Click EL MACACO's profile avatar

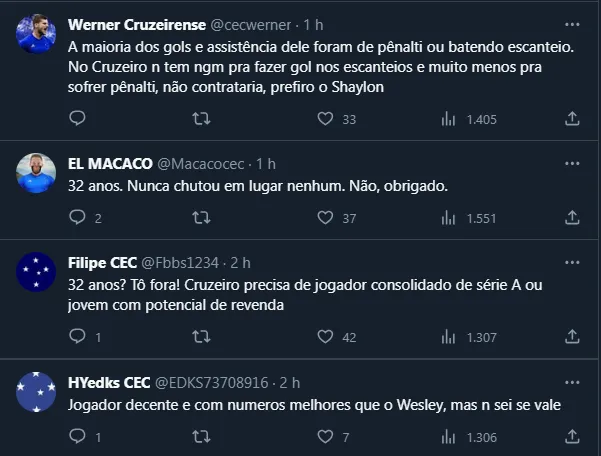coord(36,172)
